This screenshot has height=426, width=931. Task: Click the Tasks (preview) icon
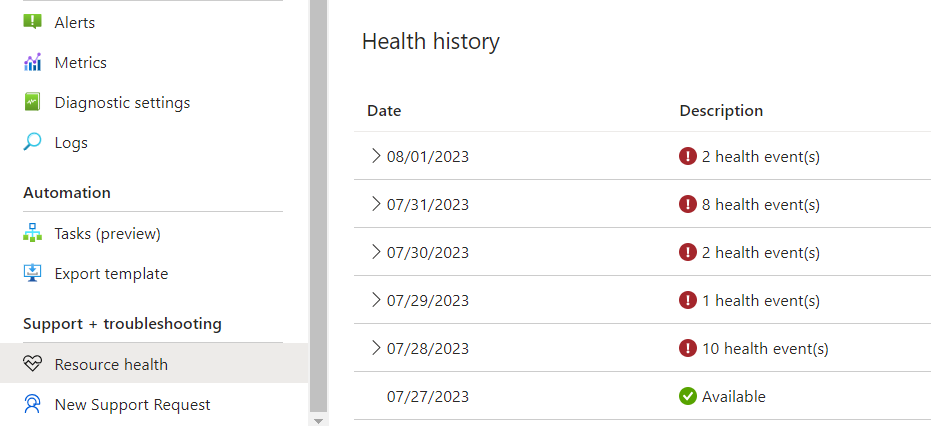pos(32,233)
